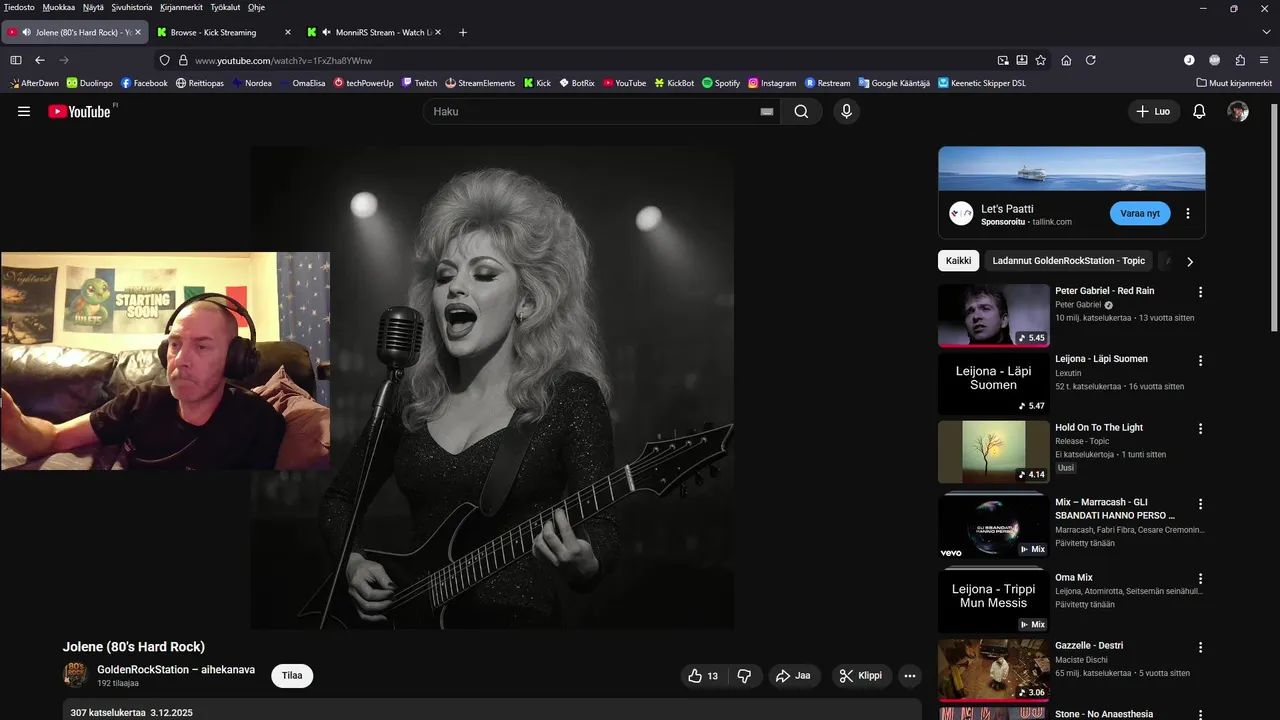Image resolution: width=1280 pixels, height=720 pixels.
Task: Open the Työkalut menu
Action: (225, 7)
